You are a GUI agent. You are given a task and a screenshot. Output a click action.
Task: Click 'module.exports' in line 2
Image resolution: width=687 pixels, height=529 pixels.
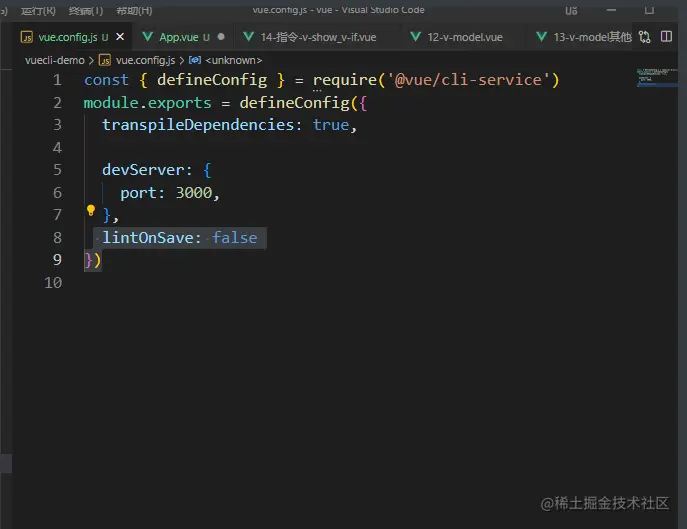(x=147, y=103)
